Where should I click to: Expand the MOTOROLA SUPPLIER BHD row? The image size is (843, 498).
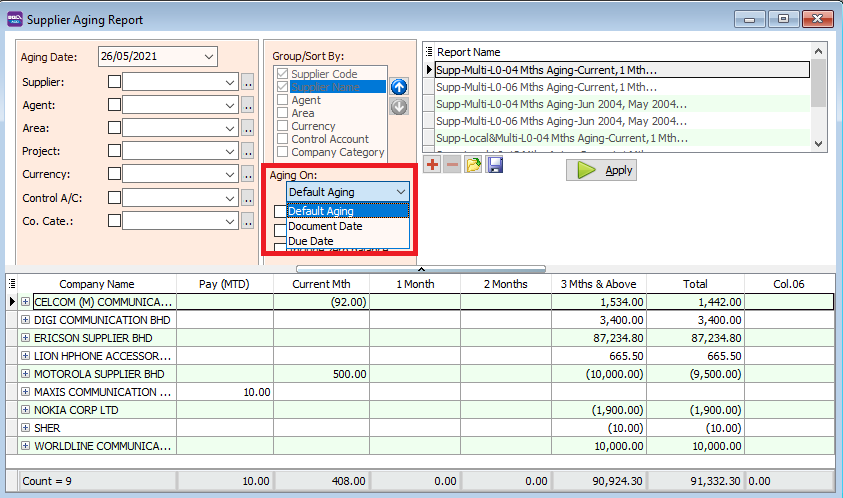(x=25, y=374)
